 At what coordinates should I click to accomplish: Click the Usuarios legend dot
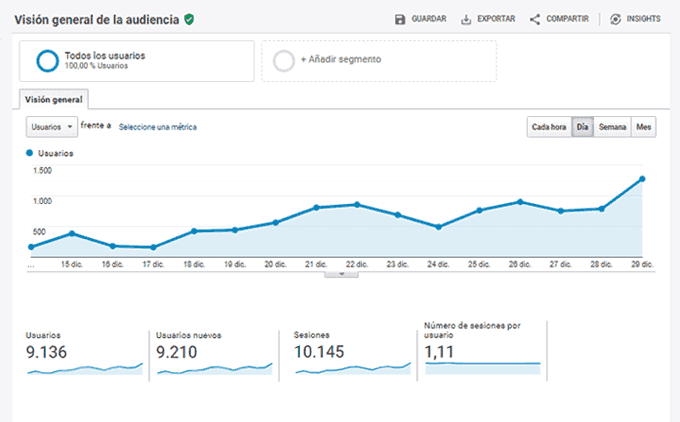(30, 153)
